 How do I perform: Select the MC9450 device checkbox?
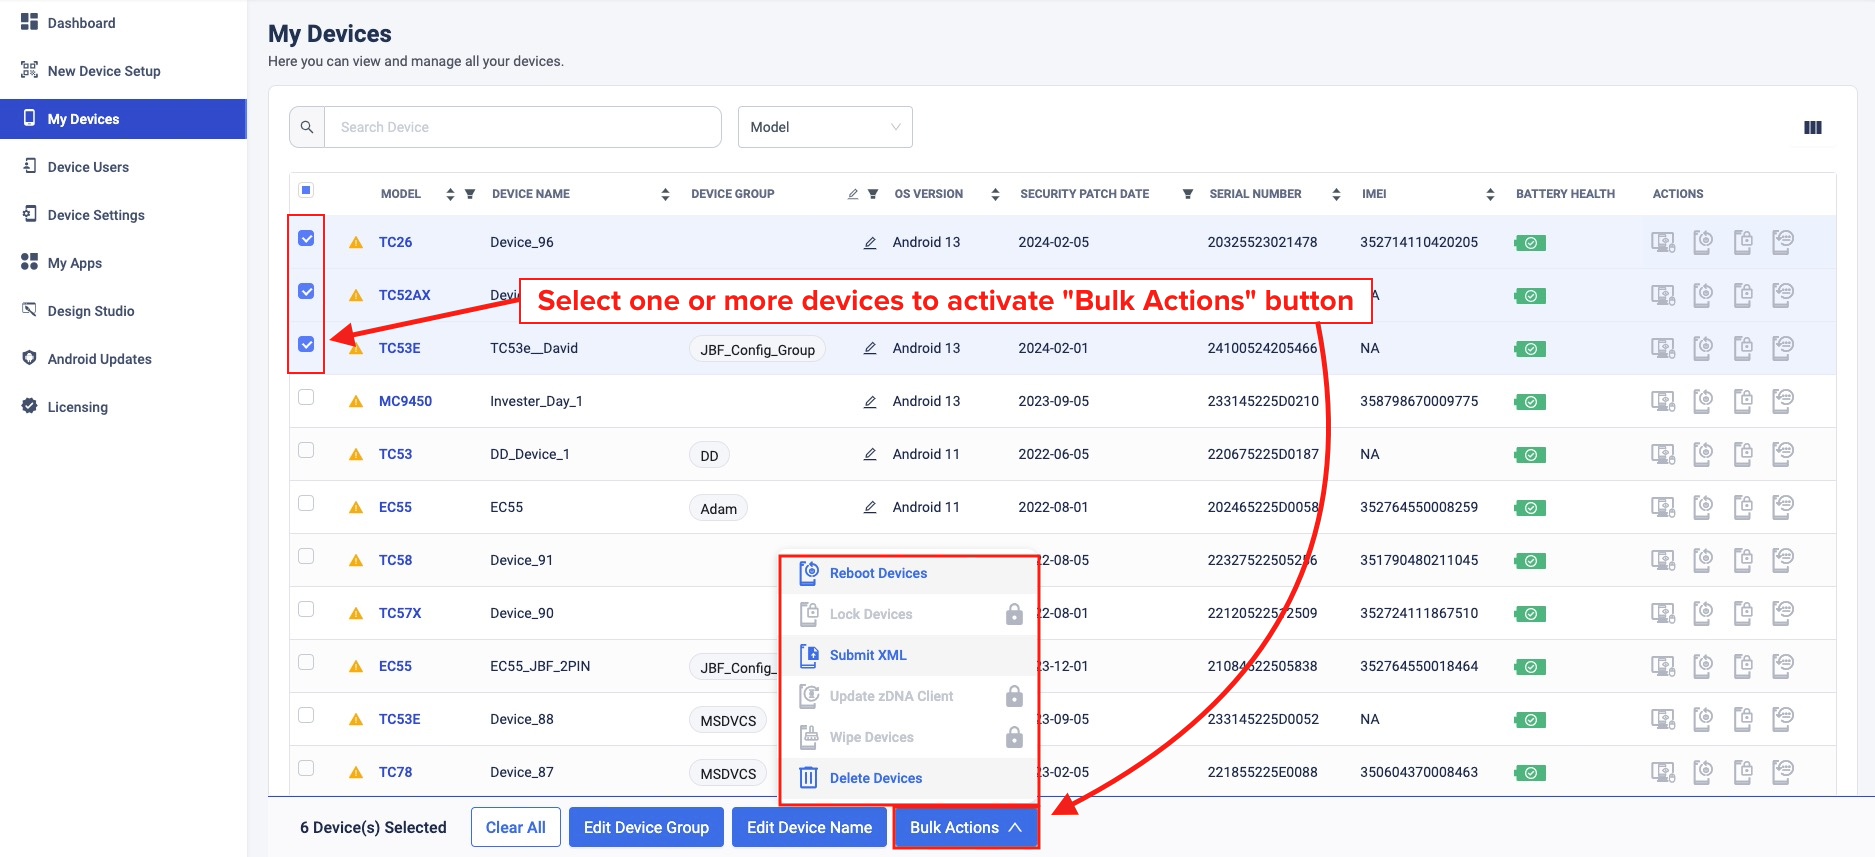point(306,398)
